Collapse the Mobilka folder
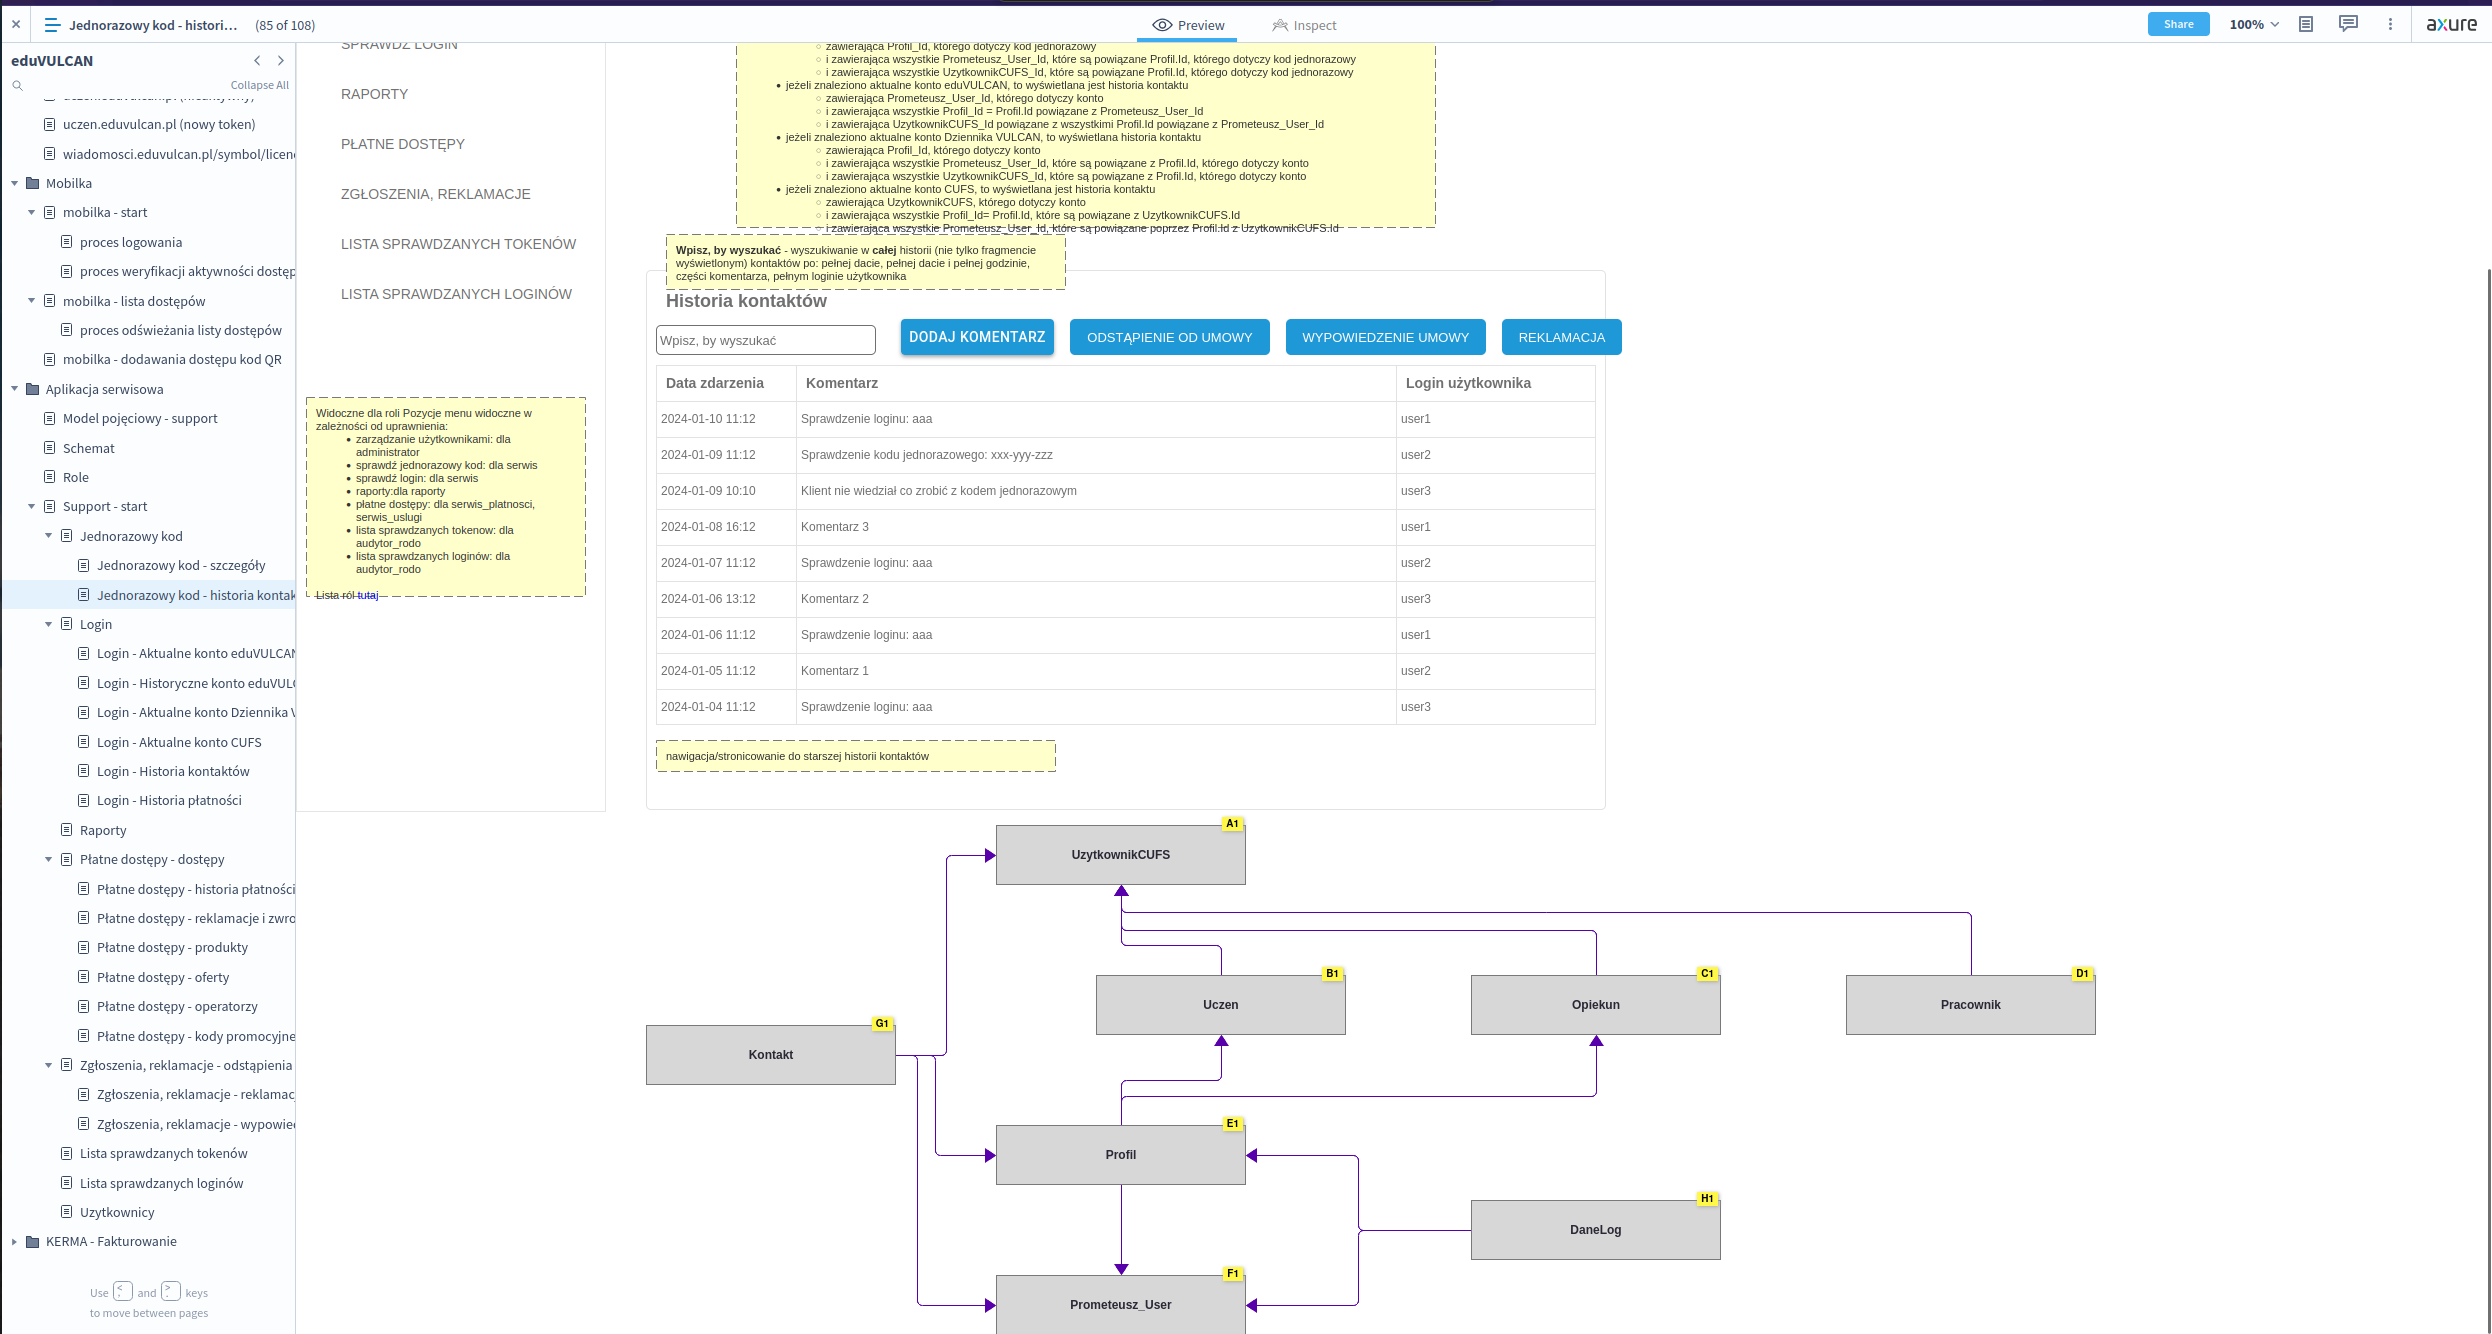Viewport: 2492px width, 1334px height. point(15,183)
